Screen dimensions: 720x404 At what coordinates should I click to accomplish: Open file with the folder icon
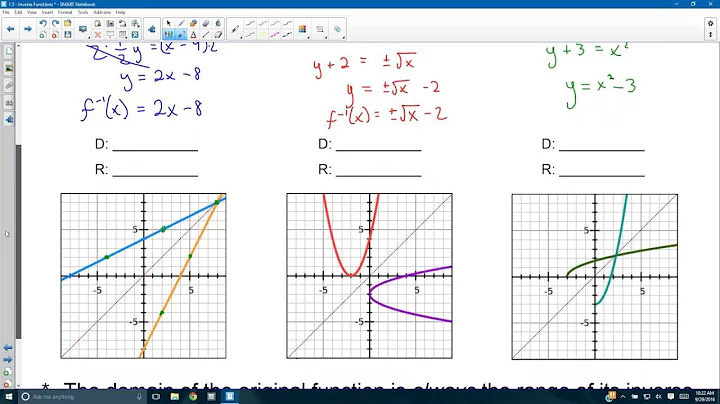click(68, 23)
